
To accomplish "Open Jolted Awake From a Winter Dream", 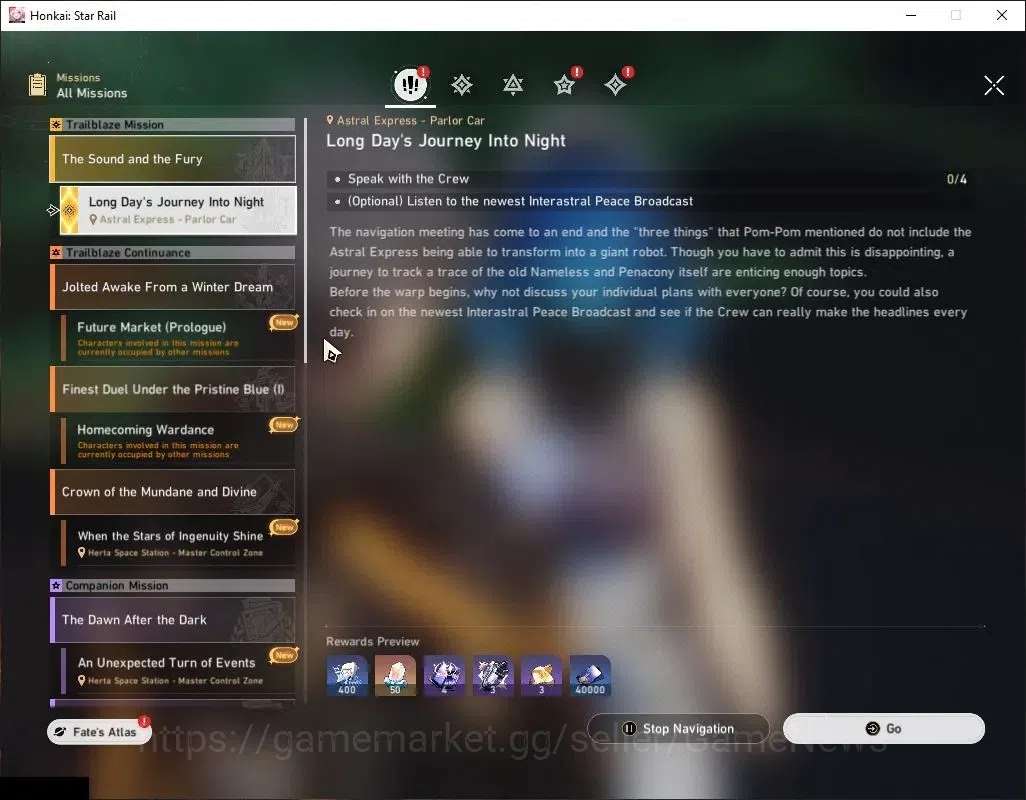I will 173,287.
